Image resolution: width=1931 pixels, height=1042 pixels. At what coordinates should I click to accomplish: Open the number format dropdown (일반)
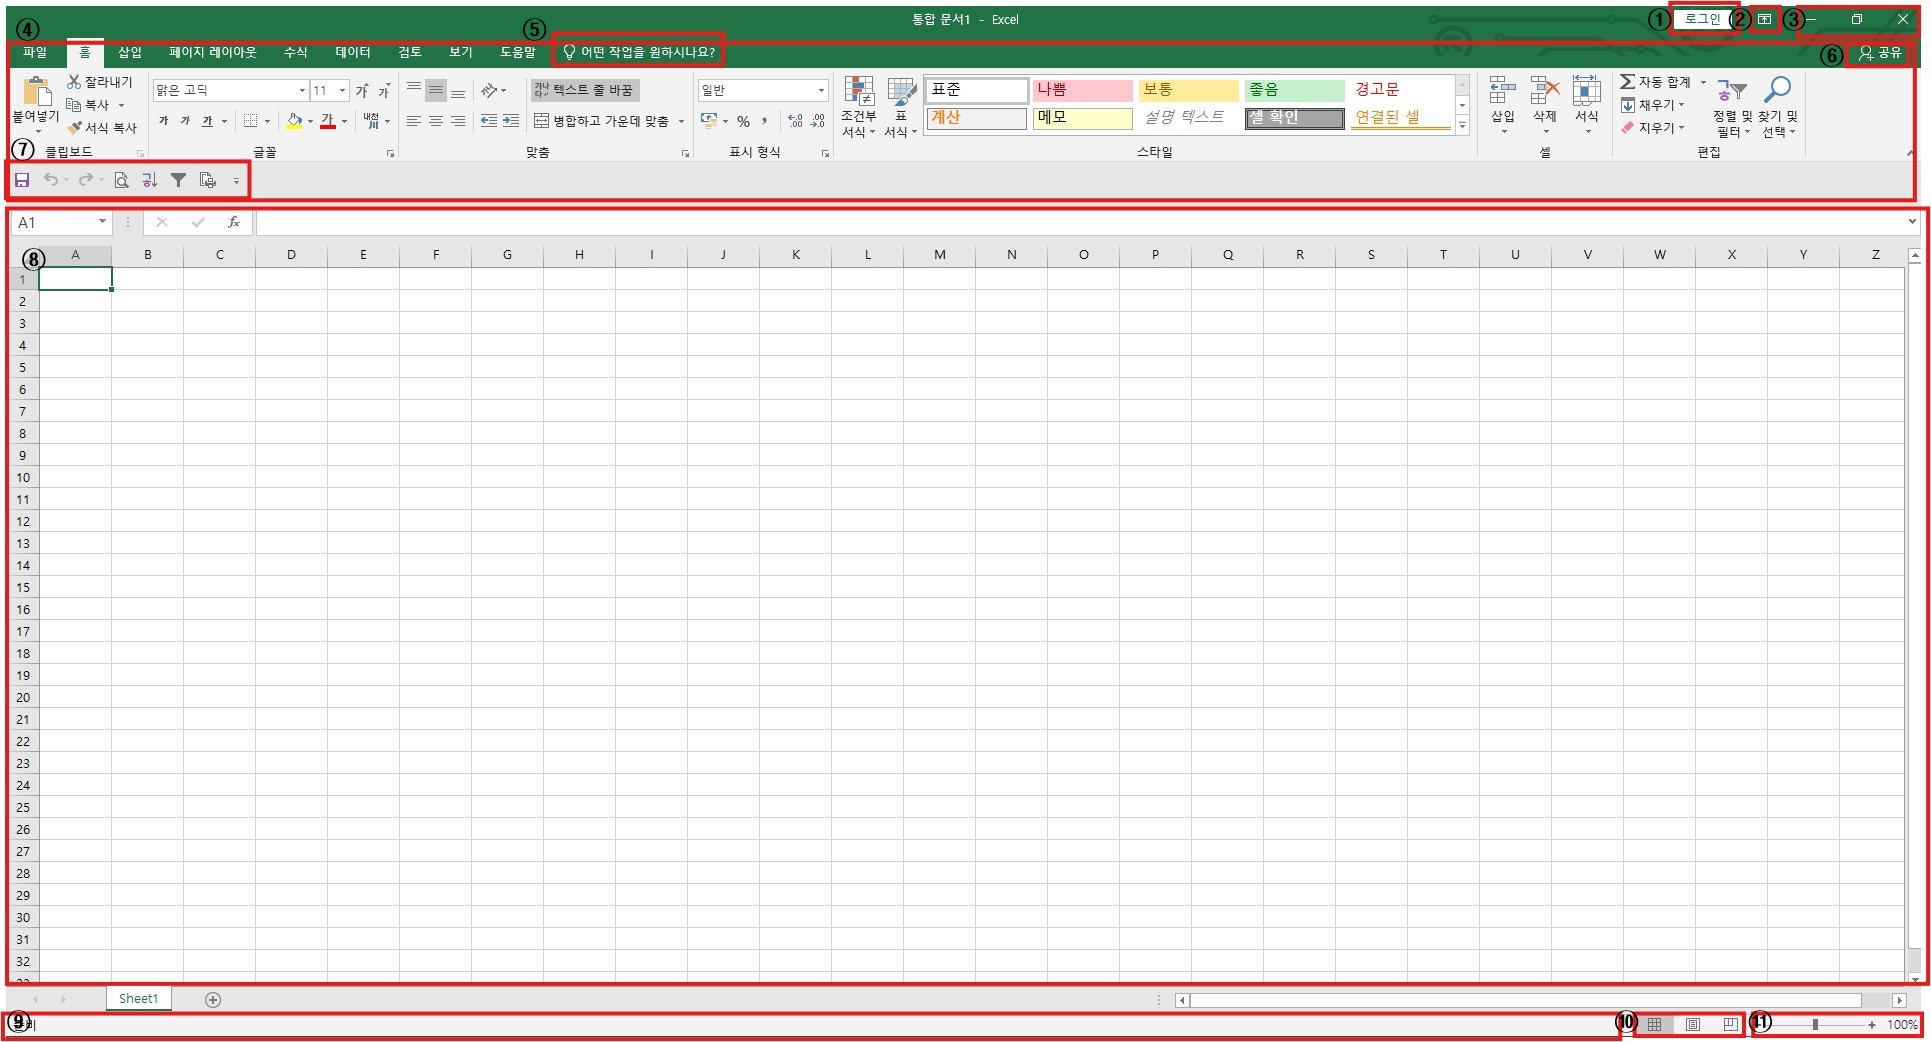click(821, 90)
